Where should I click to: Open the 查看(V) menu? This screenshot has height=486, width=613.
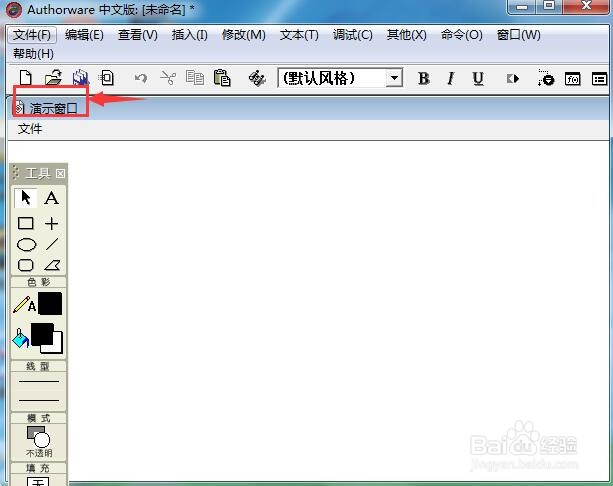pos(138,35)
